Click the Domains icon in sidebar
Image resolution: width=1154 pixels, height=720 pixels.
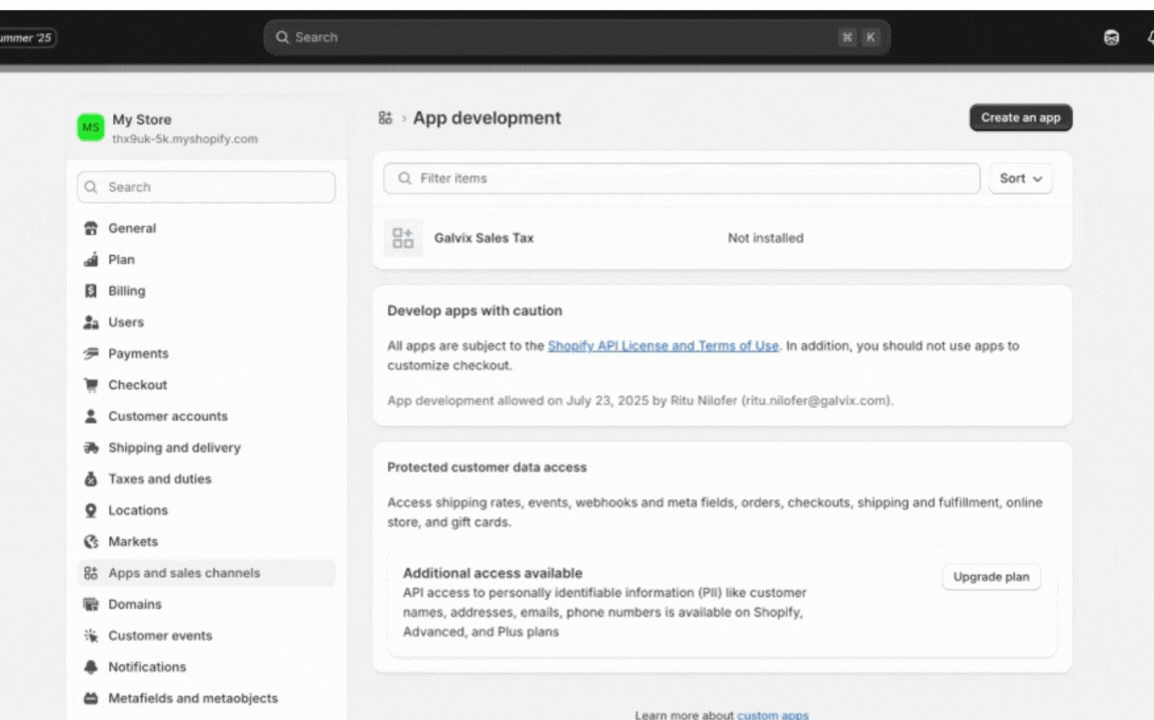[91, 604]
